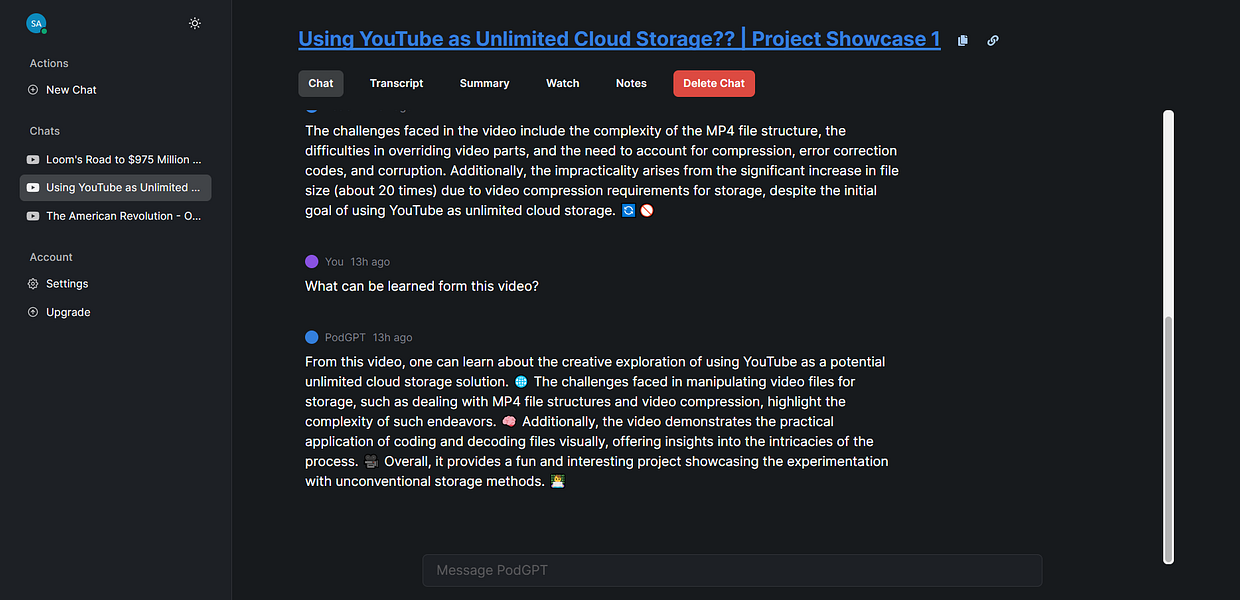Open the SA user avatar

(36, 23)
